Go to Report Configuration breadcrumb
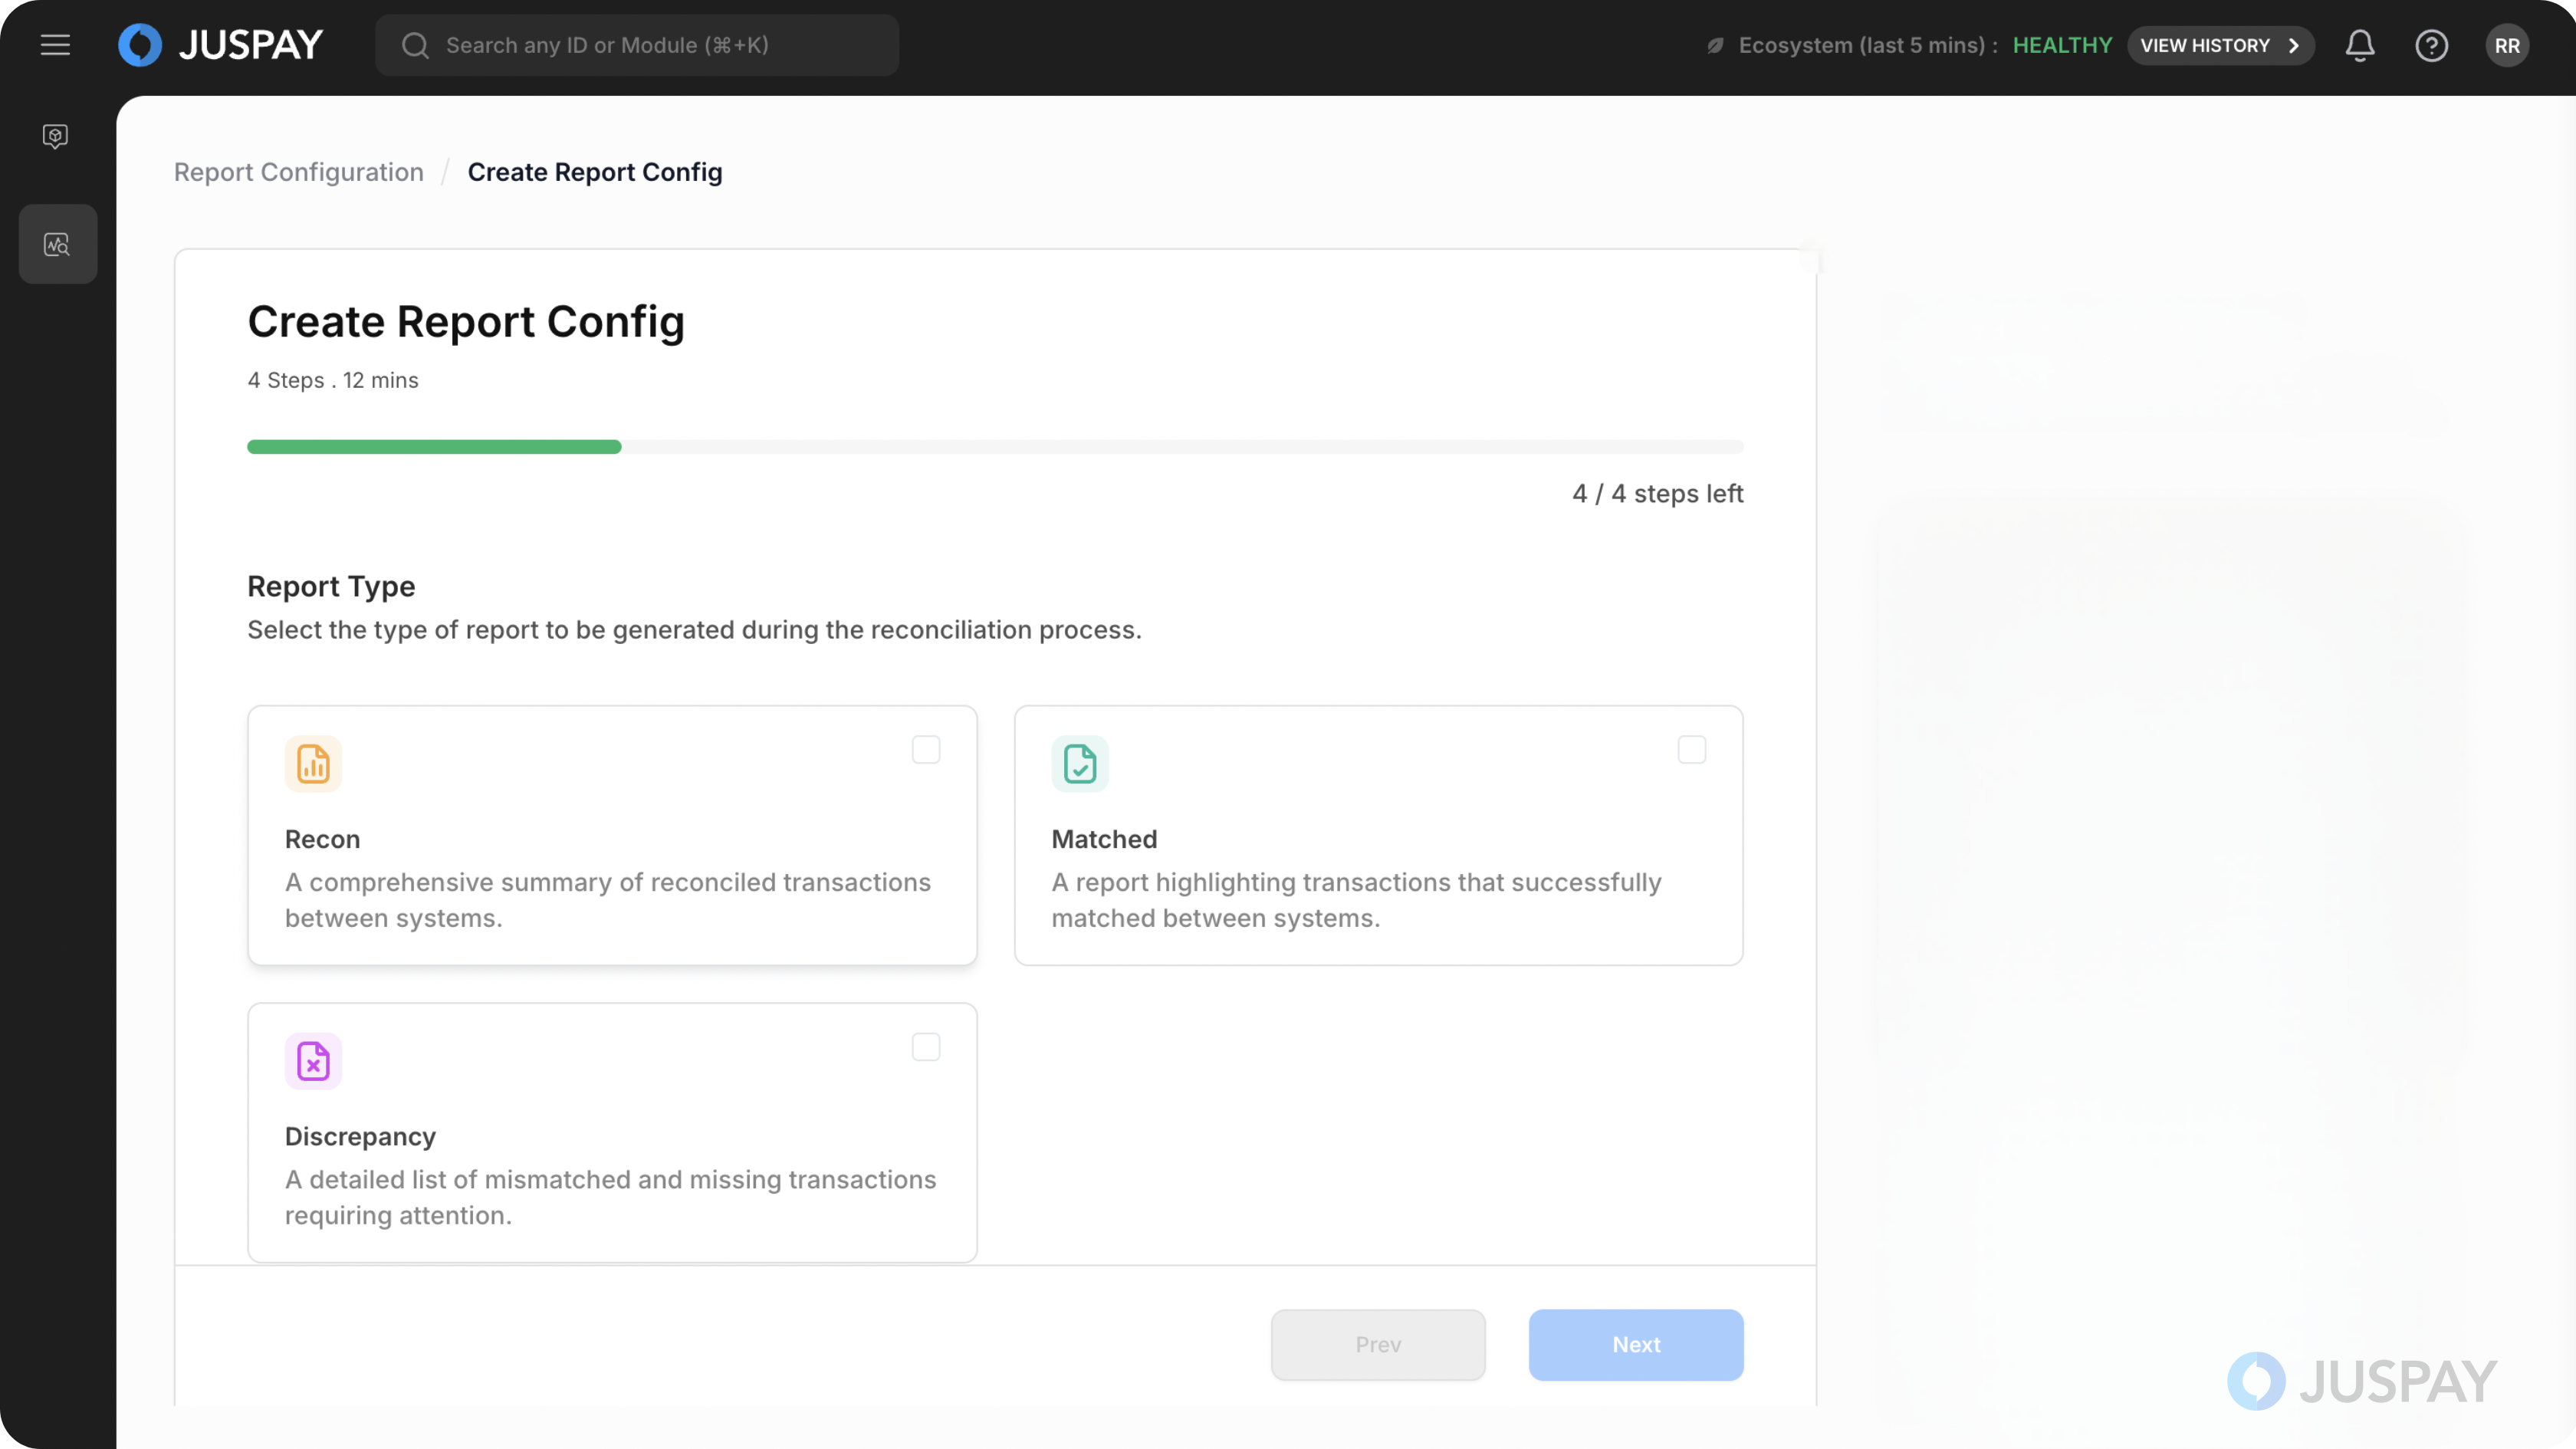This screenshot has width=2576, height=1449. coord(298,172)
